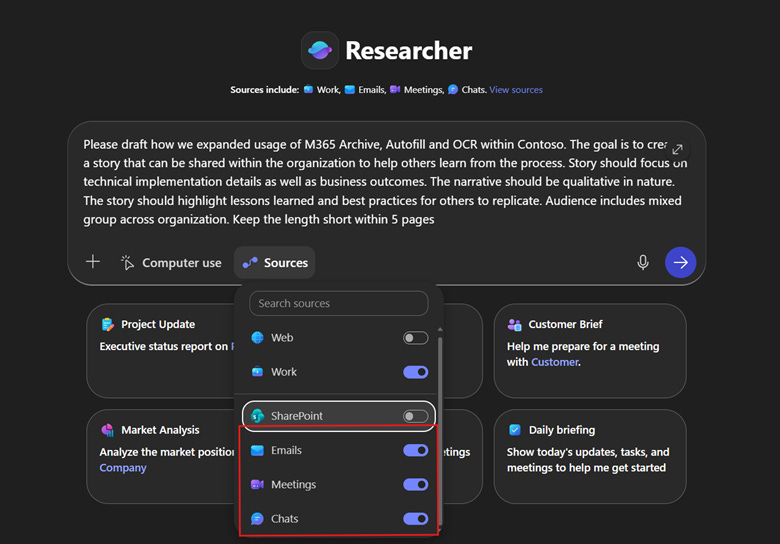The width and height of the screenshot is (780, 544).
Task: Select the Chats row label
Action: [285, 519]
